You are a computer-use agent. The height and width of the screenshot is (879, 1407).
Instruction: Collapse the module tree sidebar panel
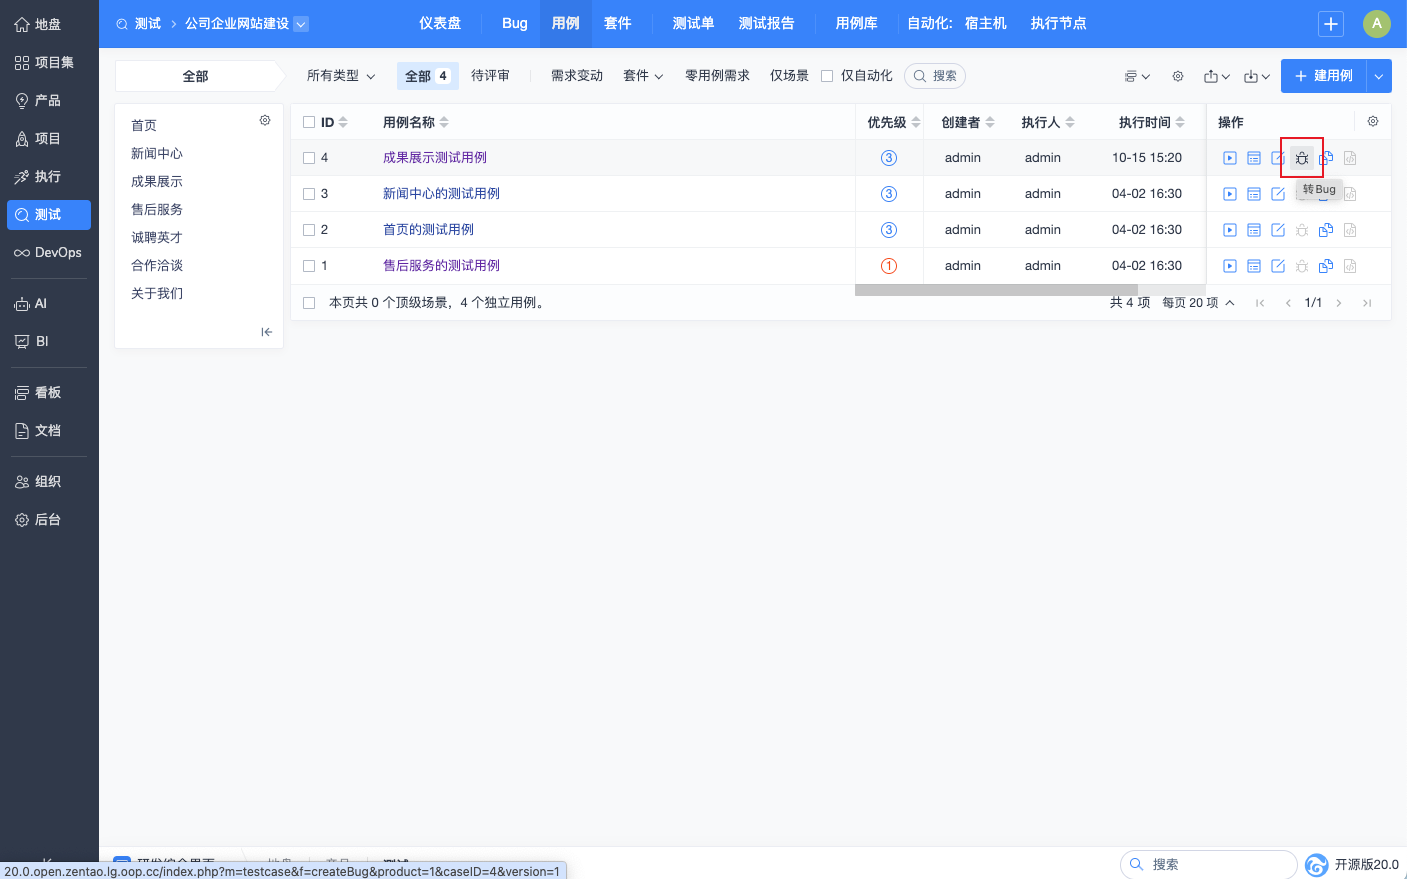point(266,332)
